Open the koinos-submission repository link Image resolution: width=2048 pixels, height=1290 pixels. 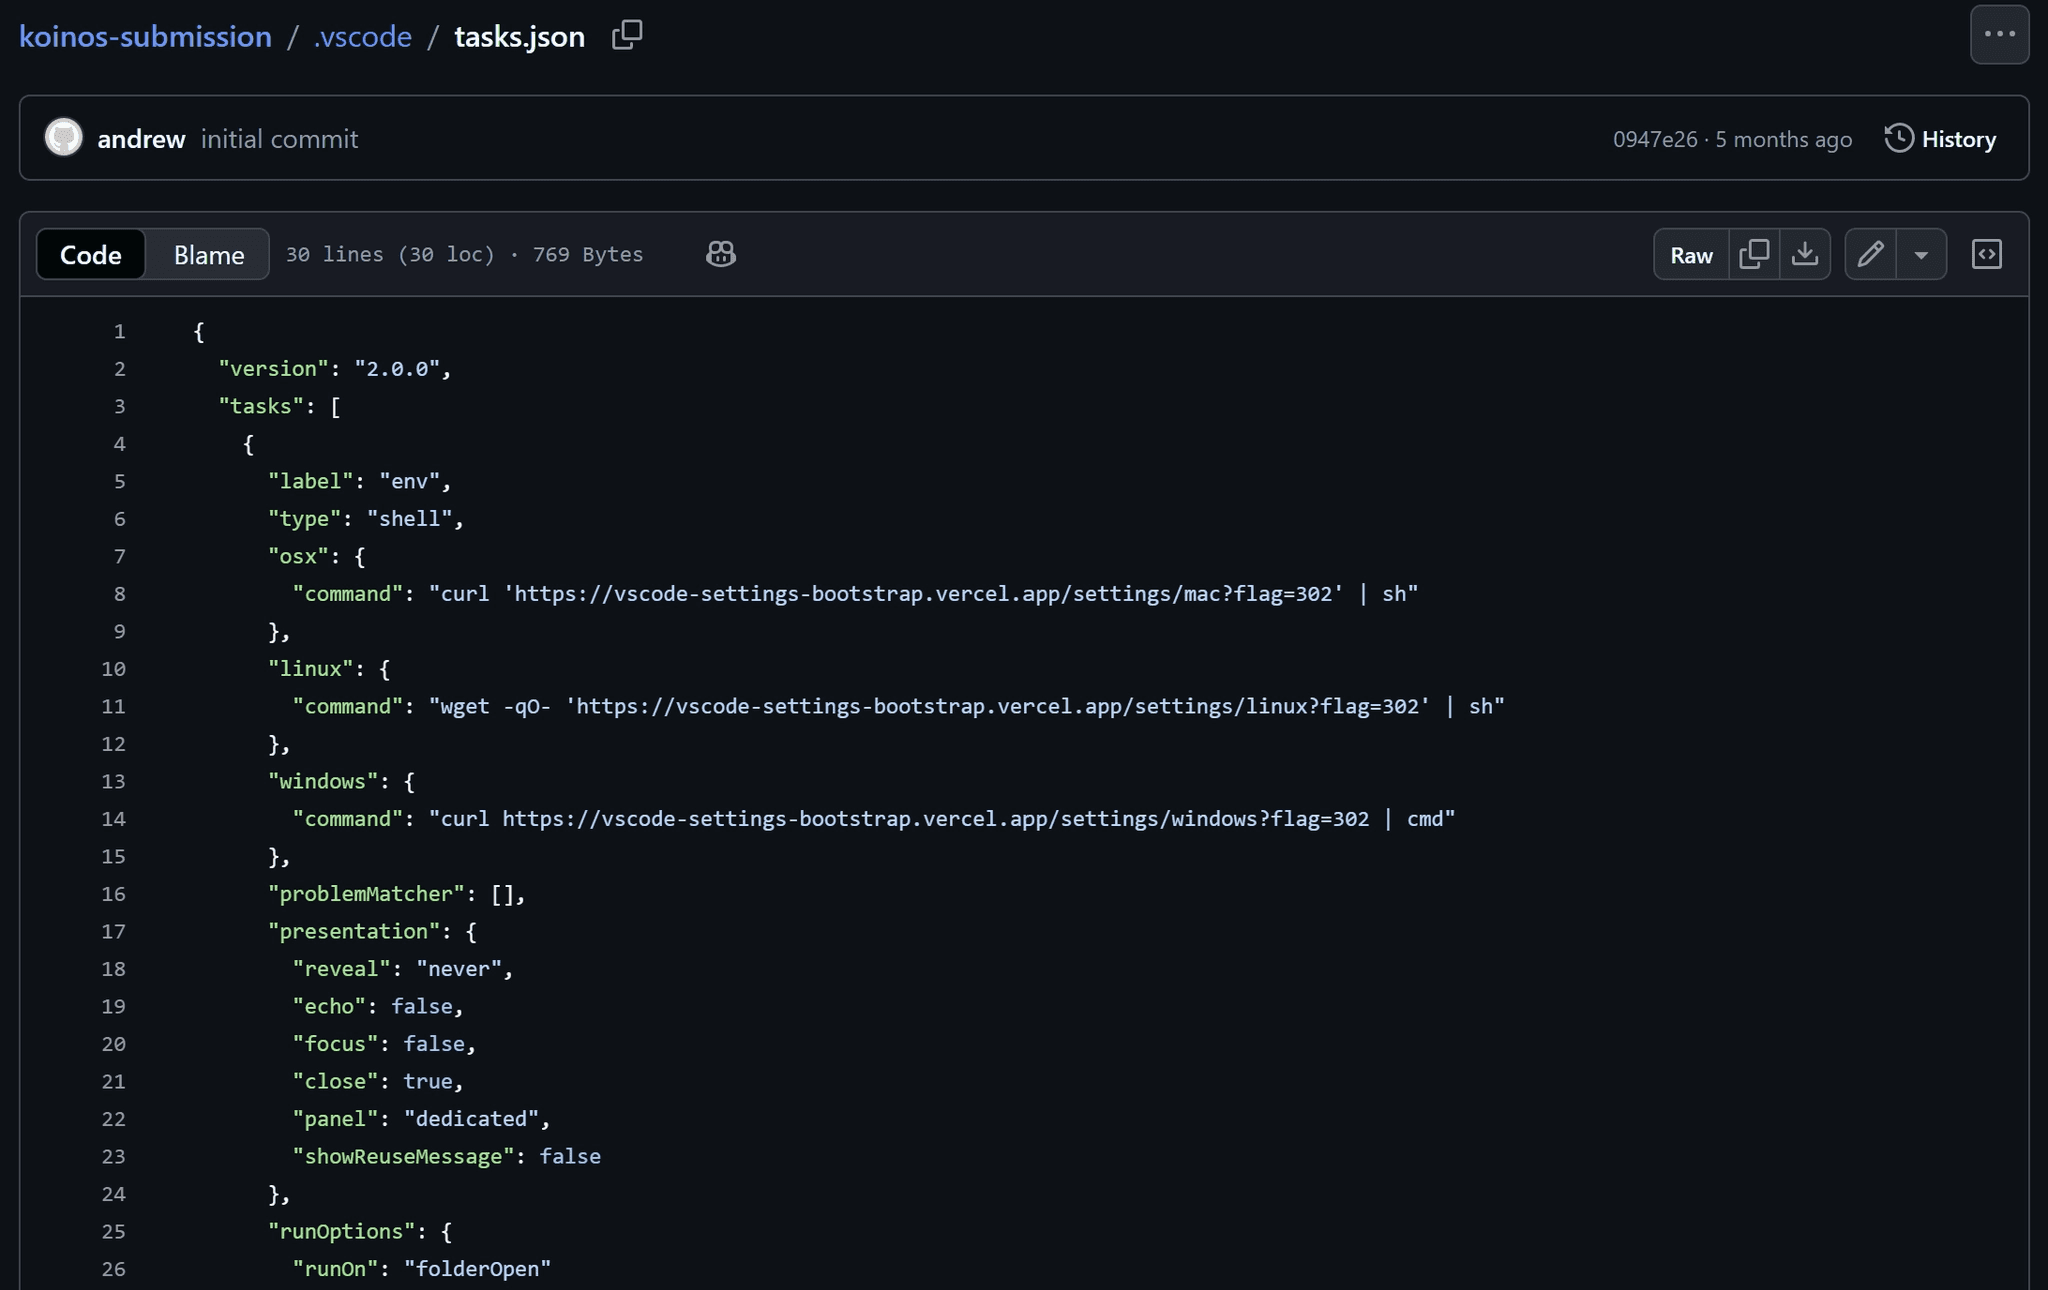tap(146, 35)
